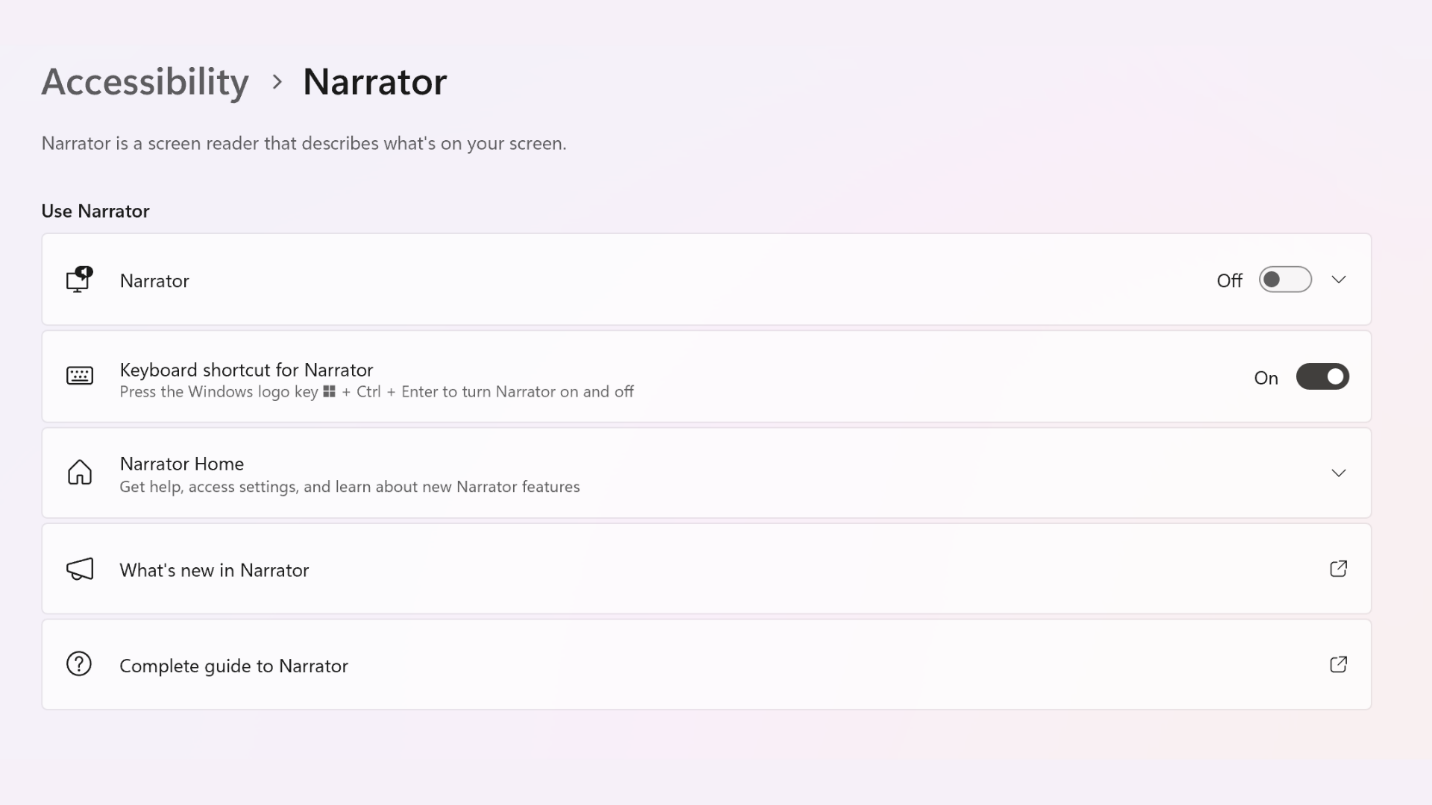Image resolution: width=1432 pixels, height=805 pixels.
Task: Disable Keyboard shortcut for Narrator toggle
Action: coord(1322,377)
